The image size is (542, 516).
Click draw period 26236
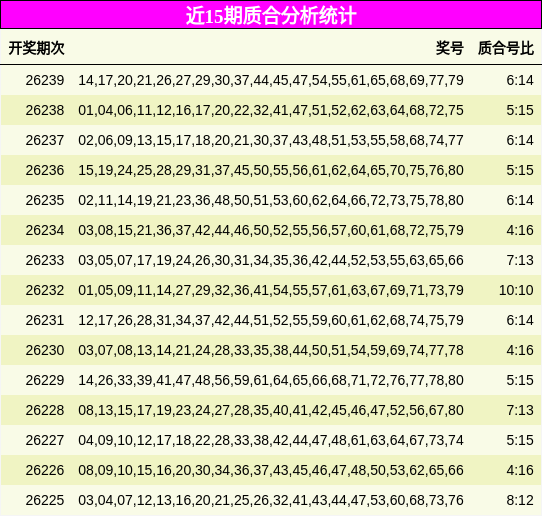45,170
